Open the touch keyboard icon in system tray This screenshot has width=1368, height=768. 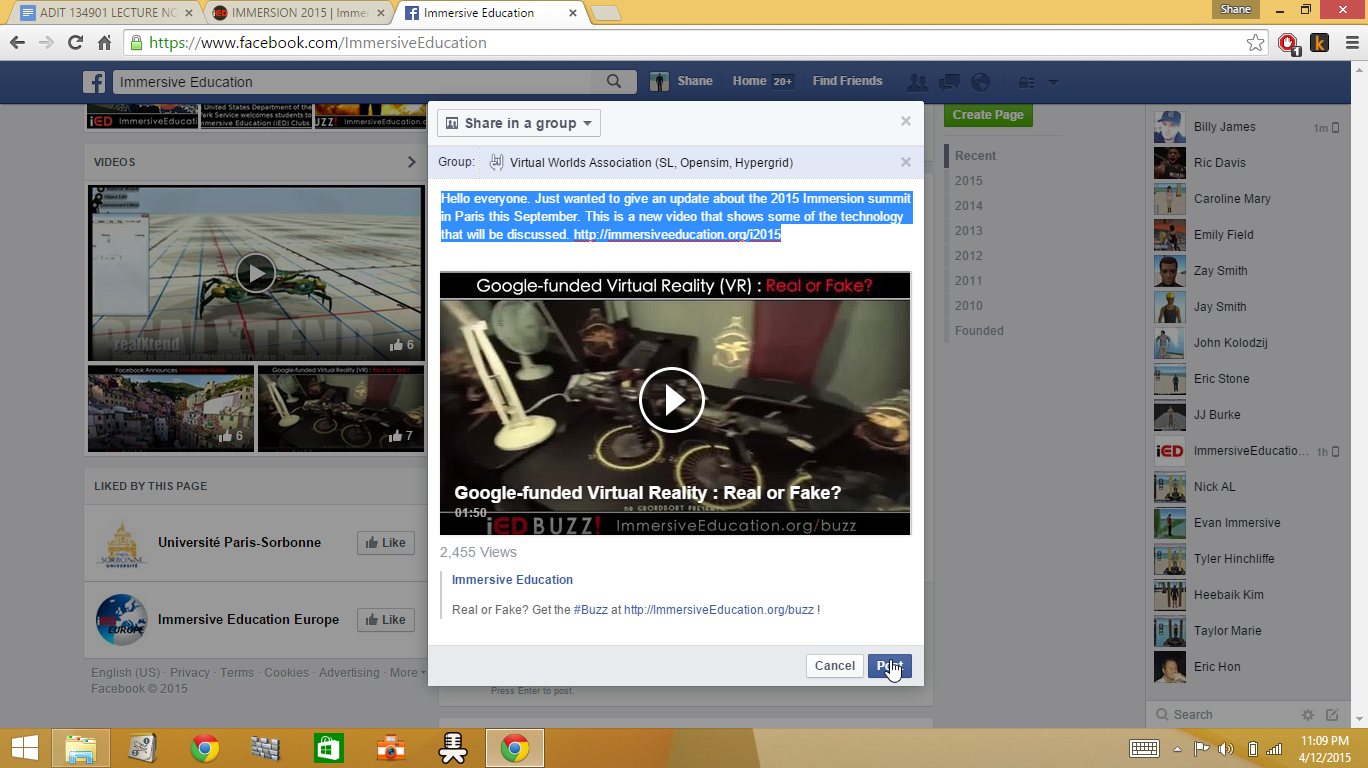pos(1144,748)
